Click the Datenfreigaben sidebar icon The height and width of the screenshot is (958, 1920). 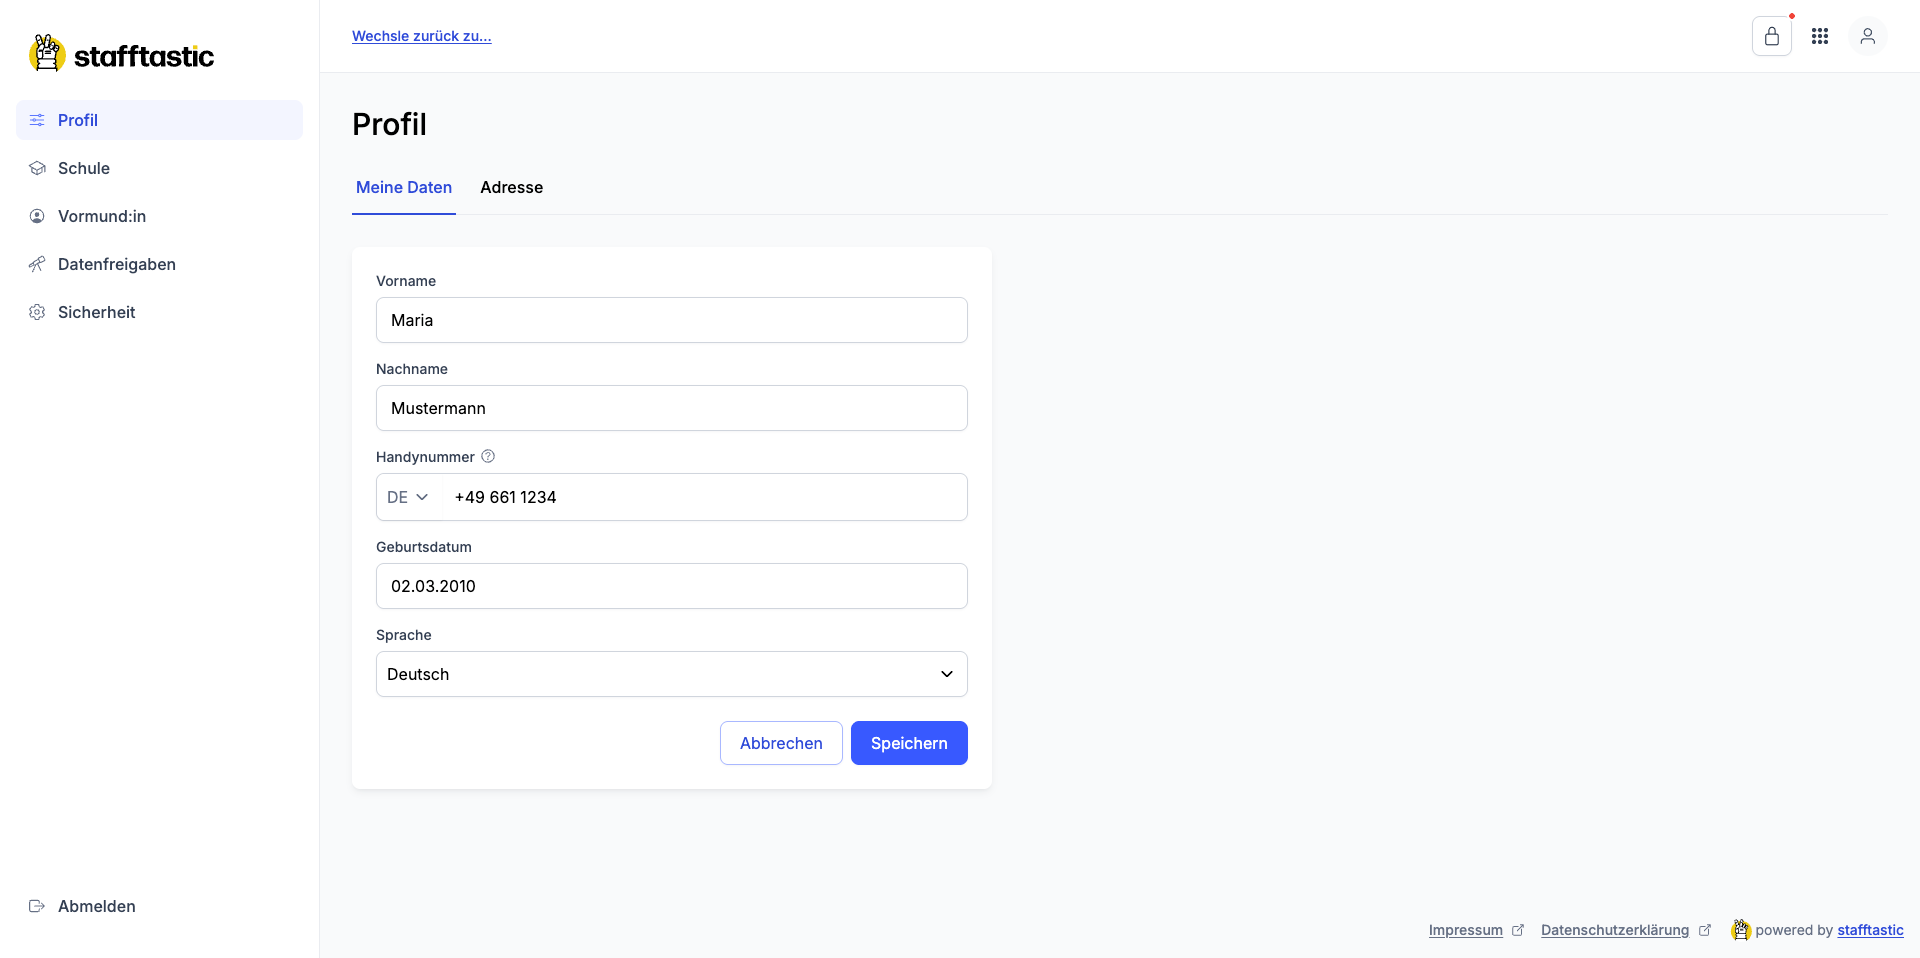click(x=37, y=264)
